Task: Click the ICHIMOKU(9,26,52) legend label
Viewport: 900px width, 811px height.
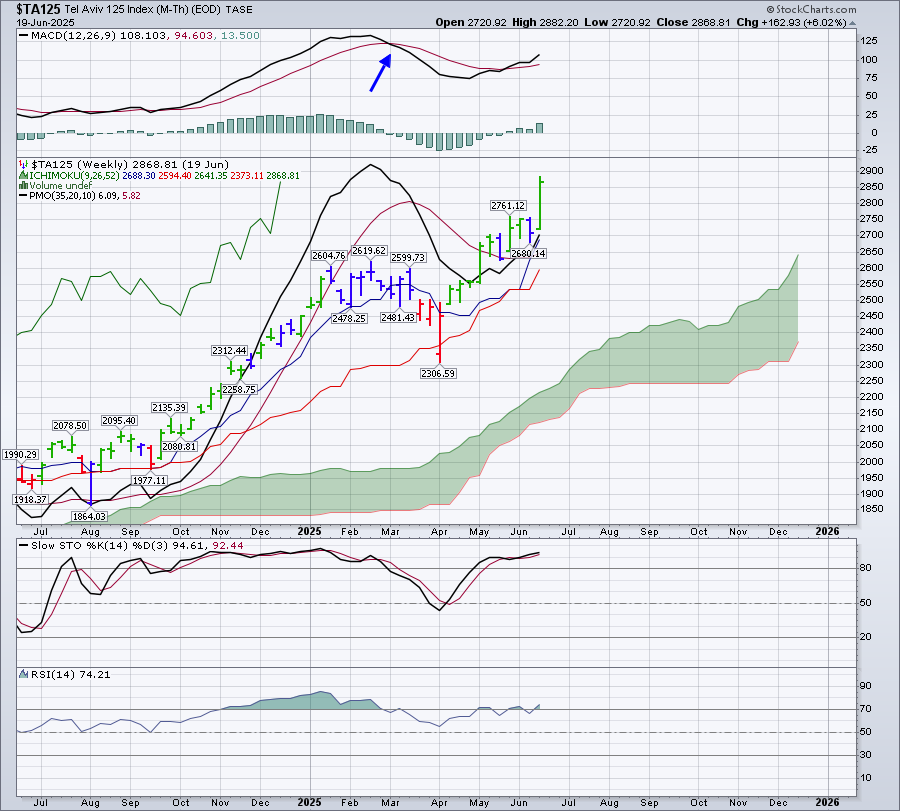Action: click(74, 176)
